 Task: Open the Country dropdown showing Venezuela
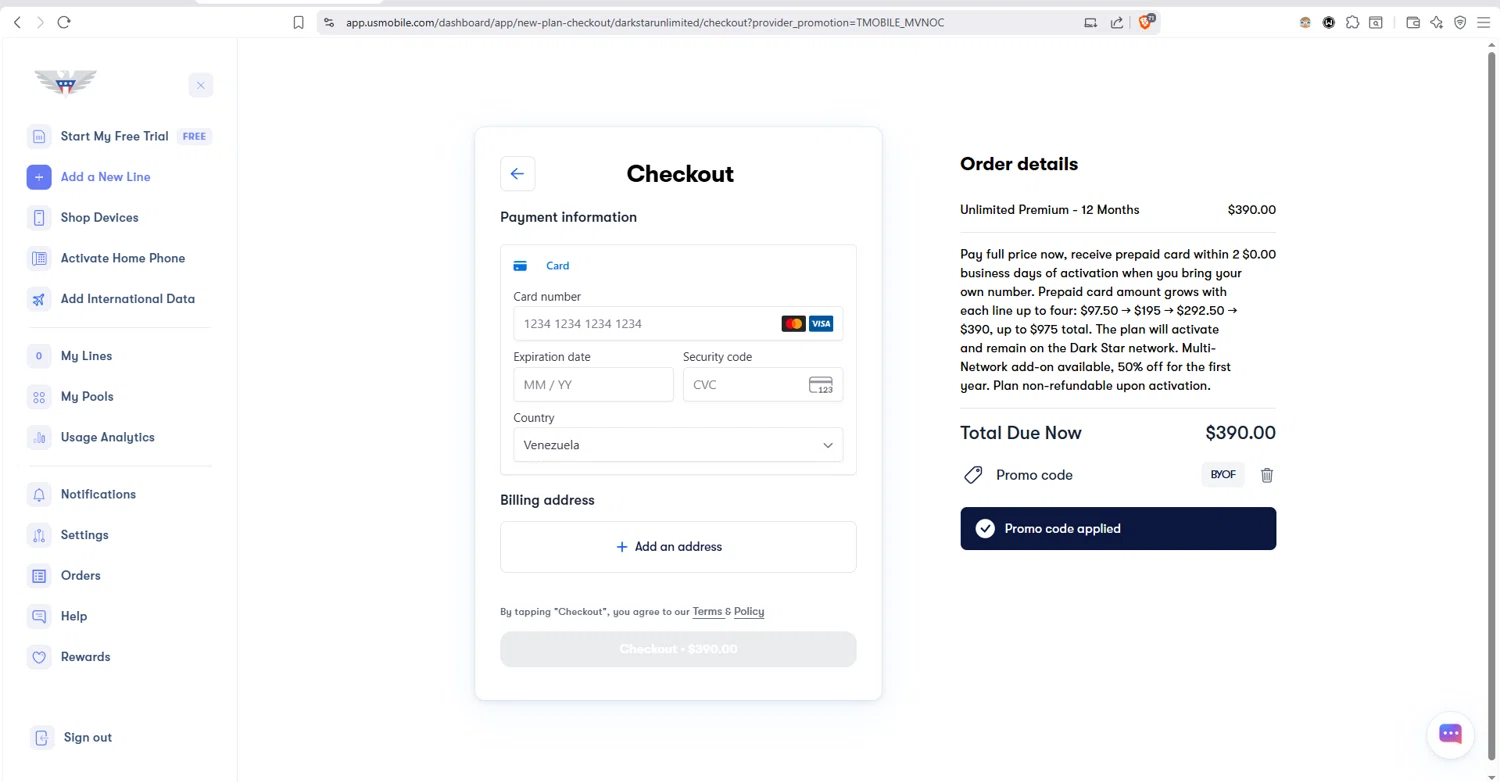pyautogui.click(x=678, y=445)
